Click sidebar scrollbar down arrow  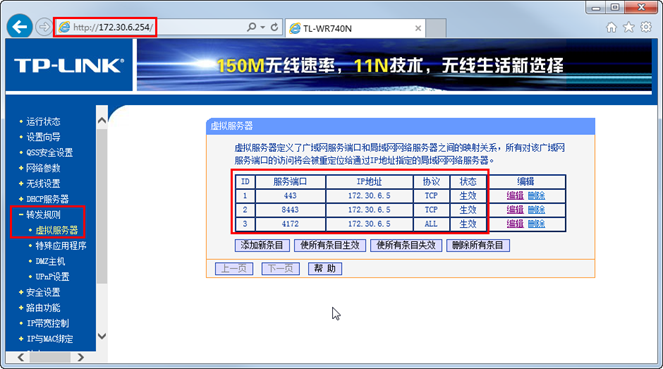tap(102, 336)
